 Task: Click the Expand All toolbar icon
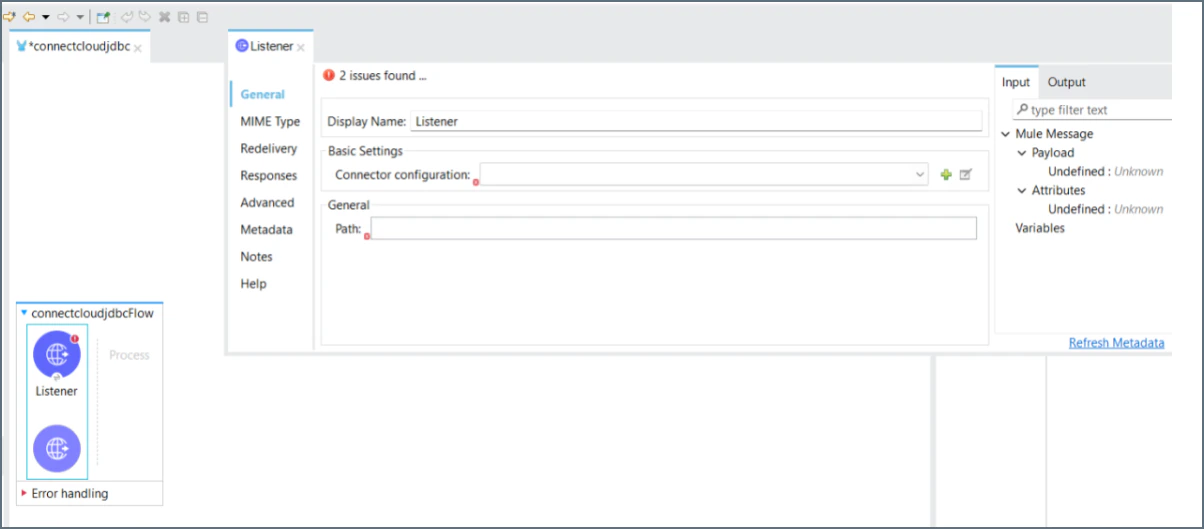coord(184,17)
